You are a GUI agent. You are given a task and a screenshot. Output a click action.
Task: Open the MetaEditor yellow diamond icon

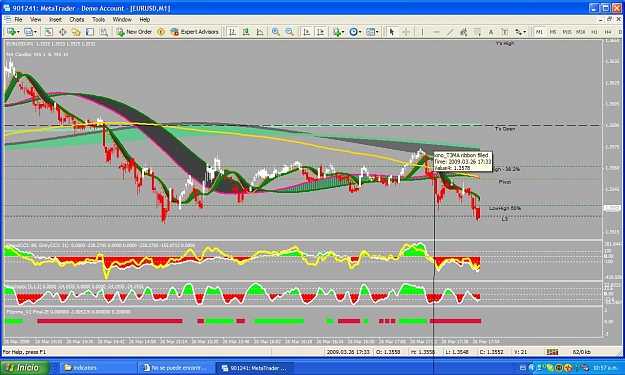click(161, 31)
